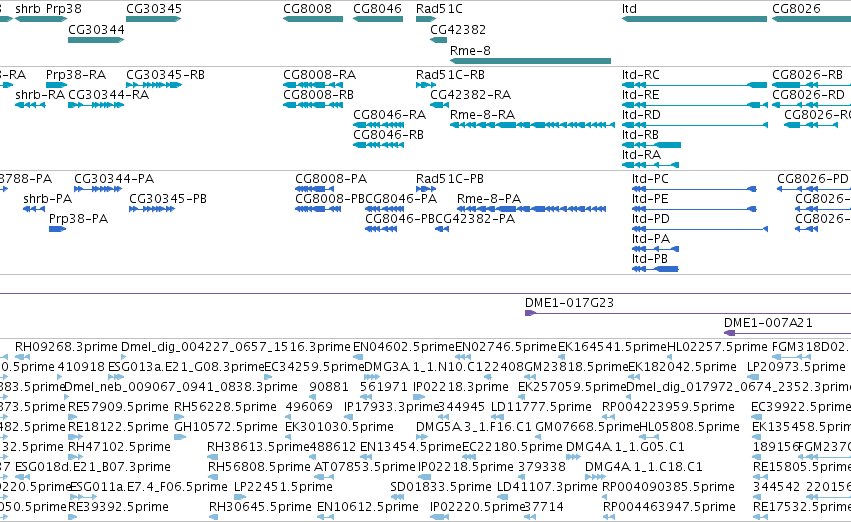Click the Rme-8-RA transcript
This screenshot has height=522, width=851.
tap(532, 125)
